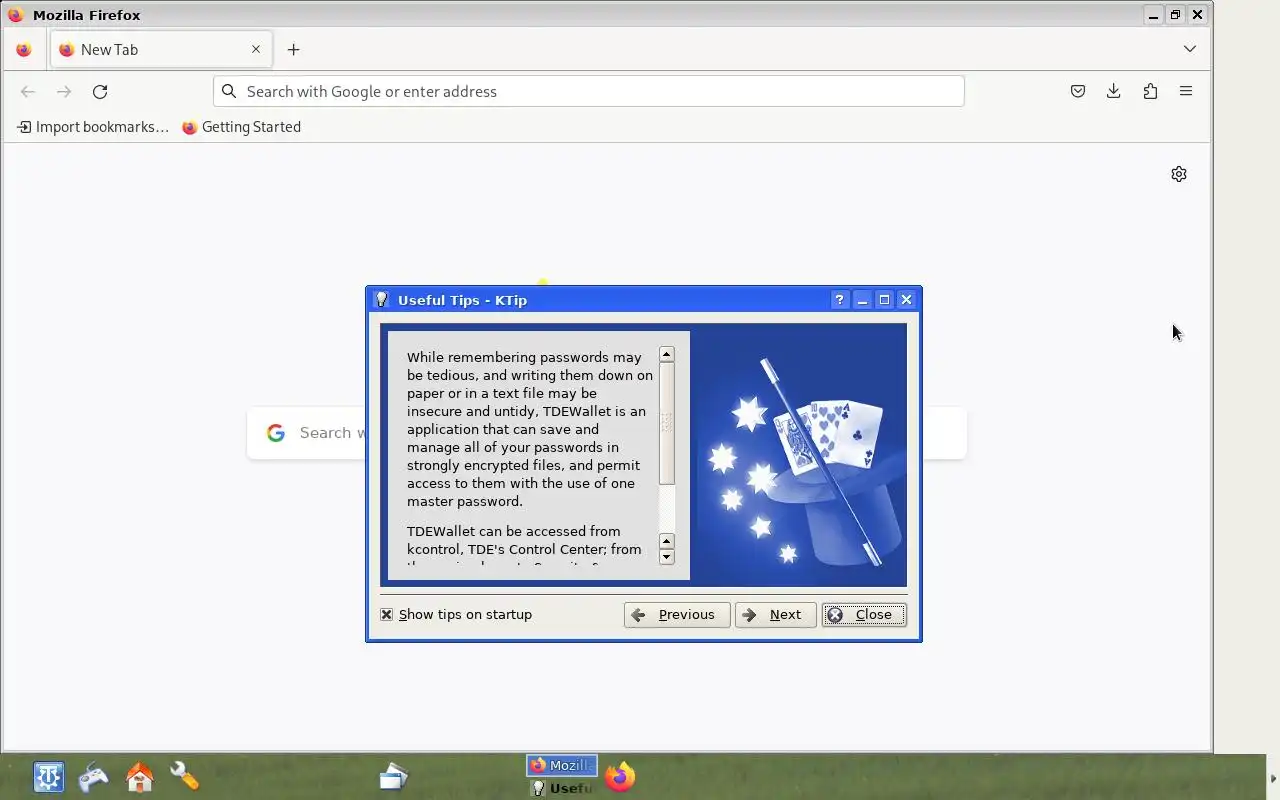This screenshot has height=800, width=1280.
Task: Open a new tab with plus button
Action: pyautogui.click(x=293, y=49)
